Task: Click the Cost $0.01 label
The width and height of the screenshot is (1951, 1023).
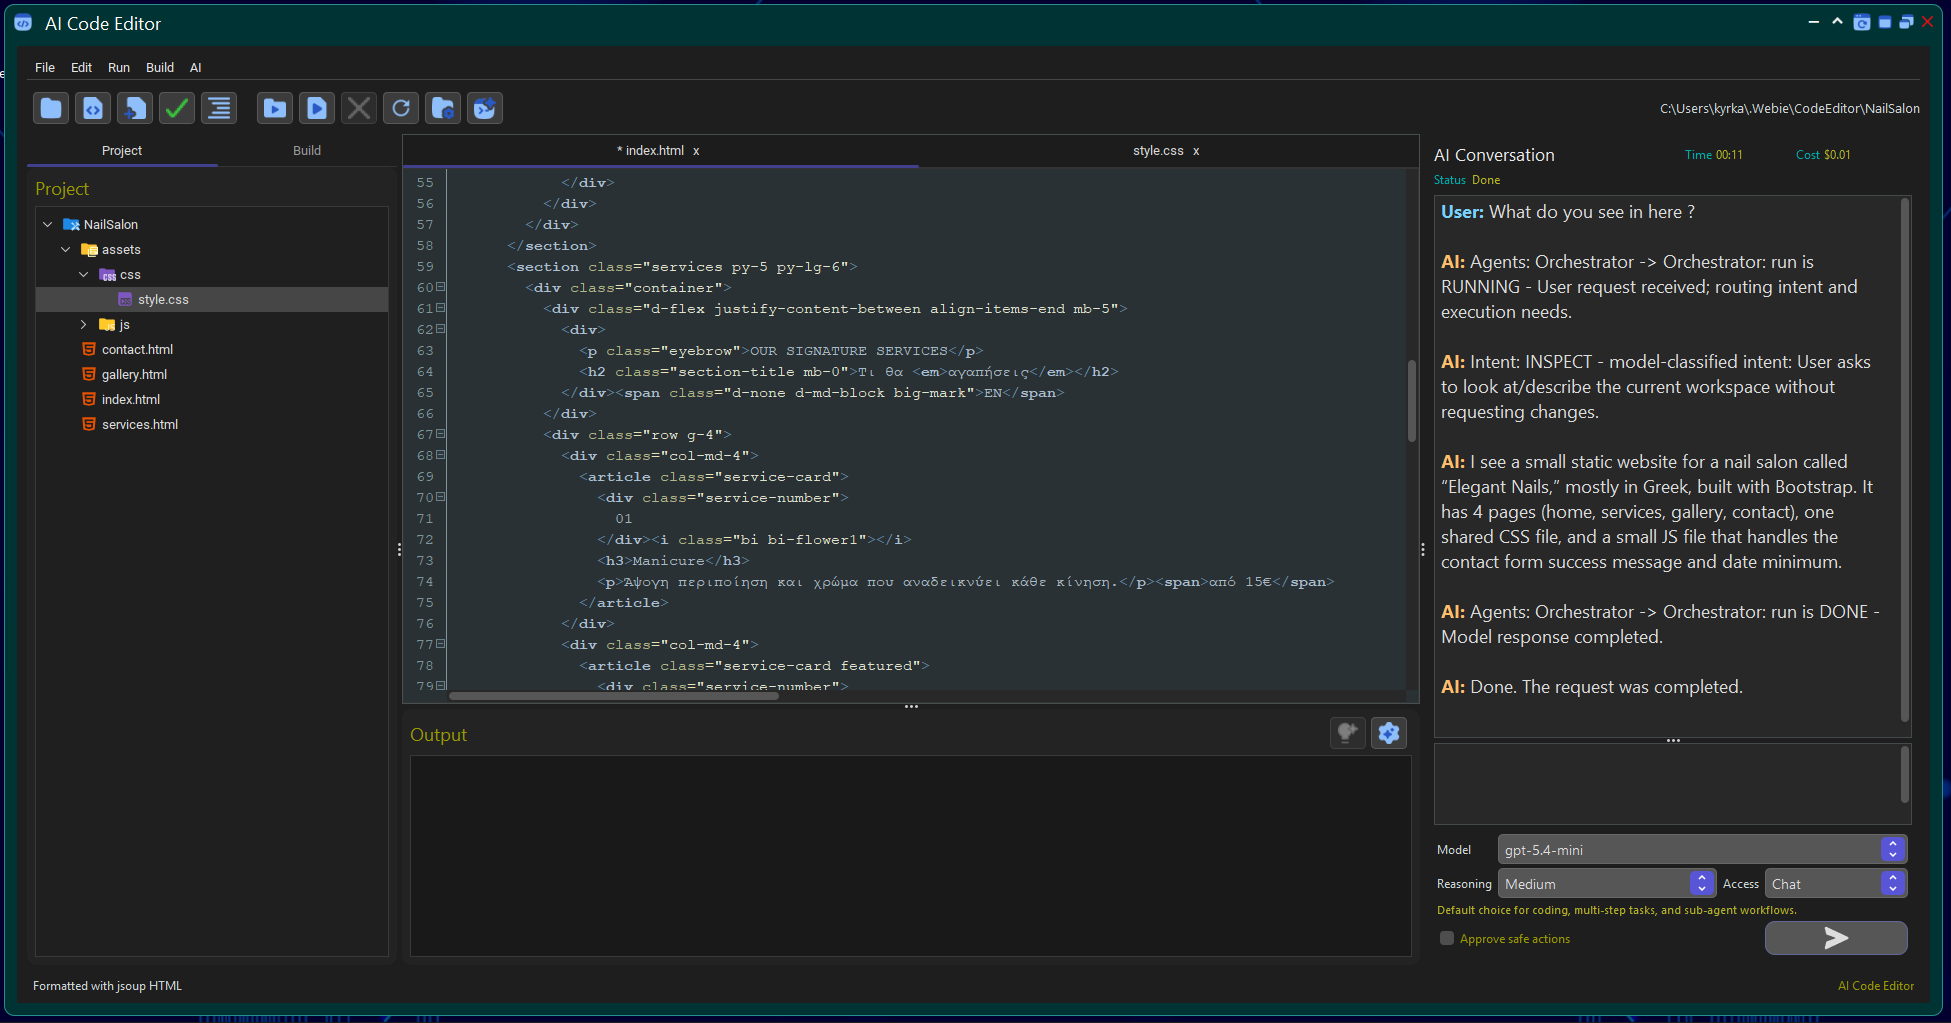Action: pyautogui.click(x=1823, y=155)
